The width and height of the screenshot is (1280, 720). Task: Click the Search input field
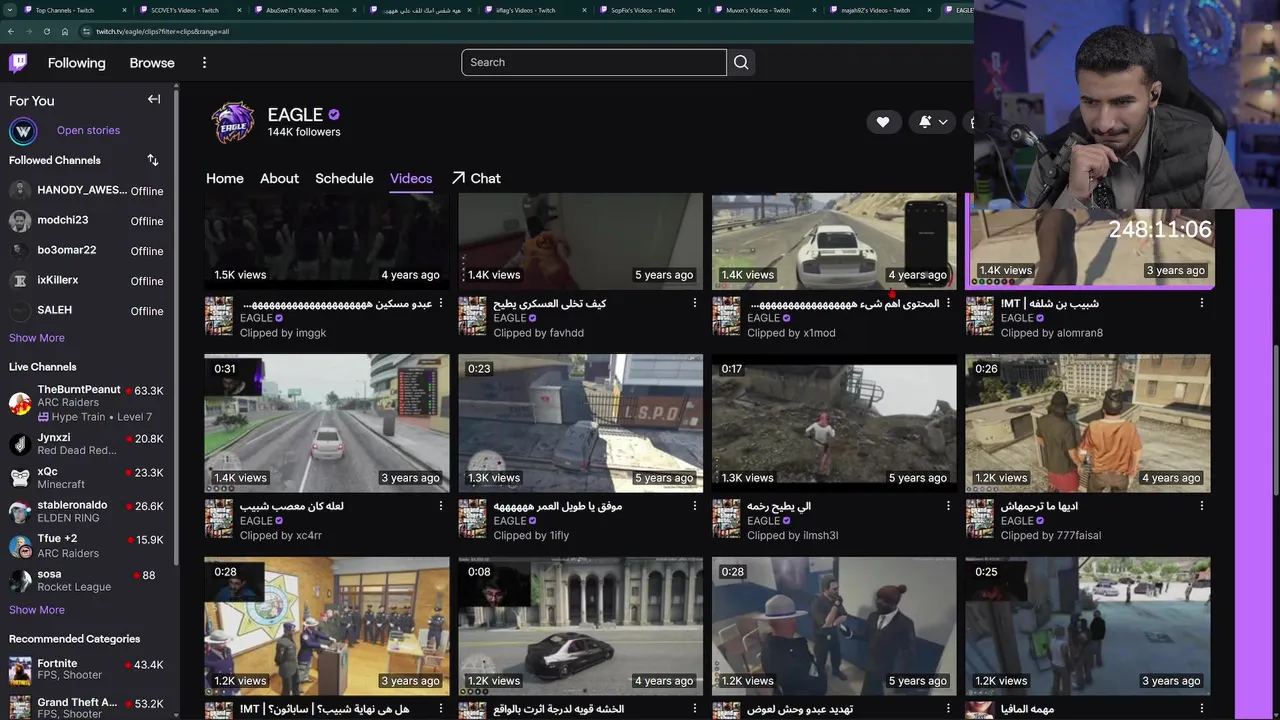coord(594,62)
